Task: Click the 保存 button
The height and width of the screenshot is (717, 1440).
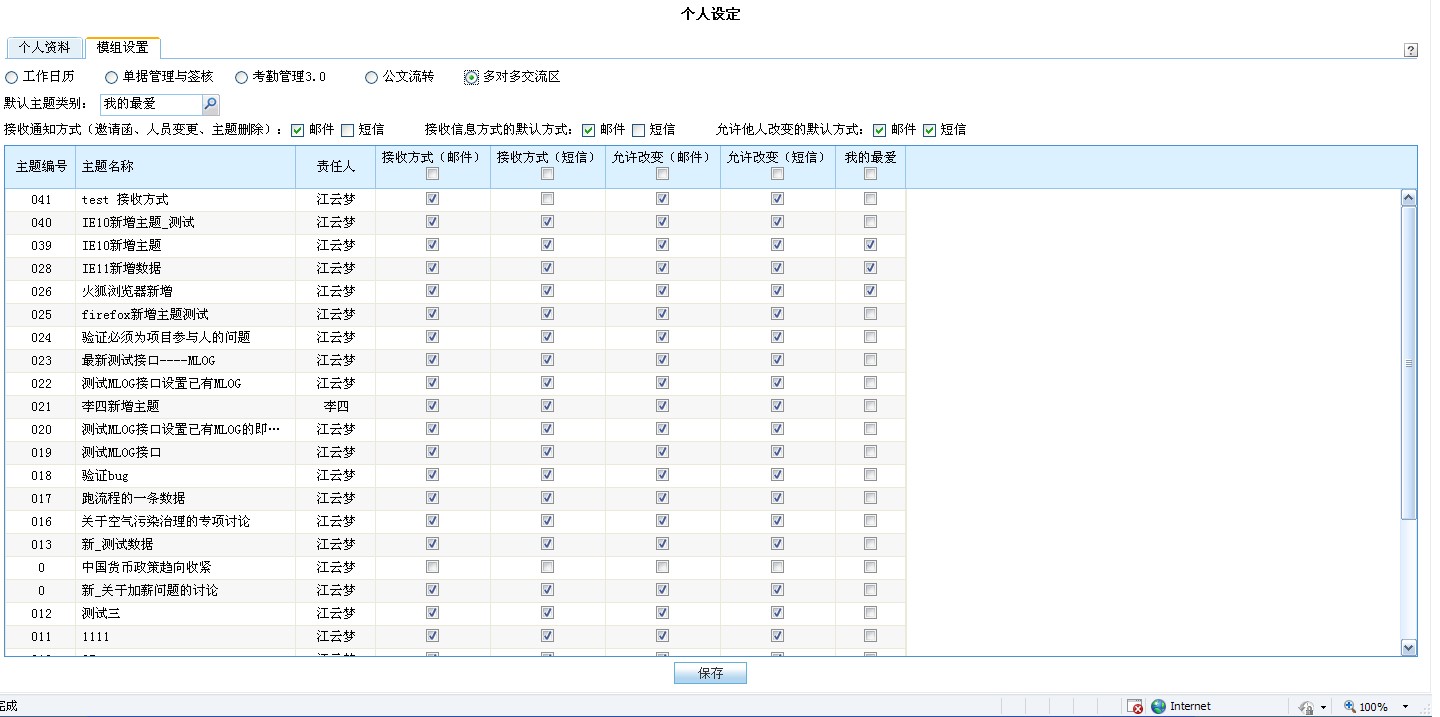Action: (x=710, y=673)
